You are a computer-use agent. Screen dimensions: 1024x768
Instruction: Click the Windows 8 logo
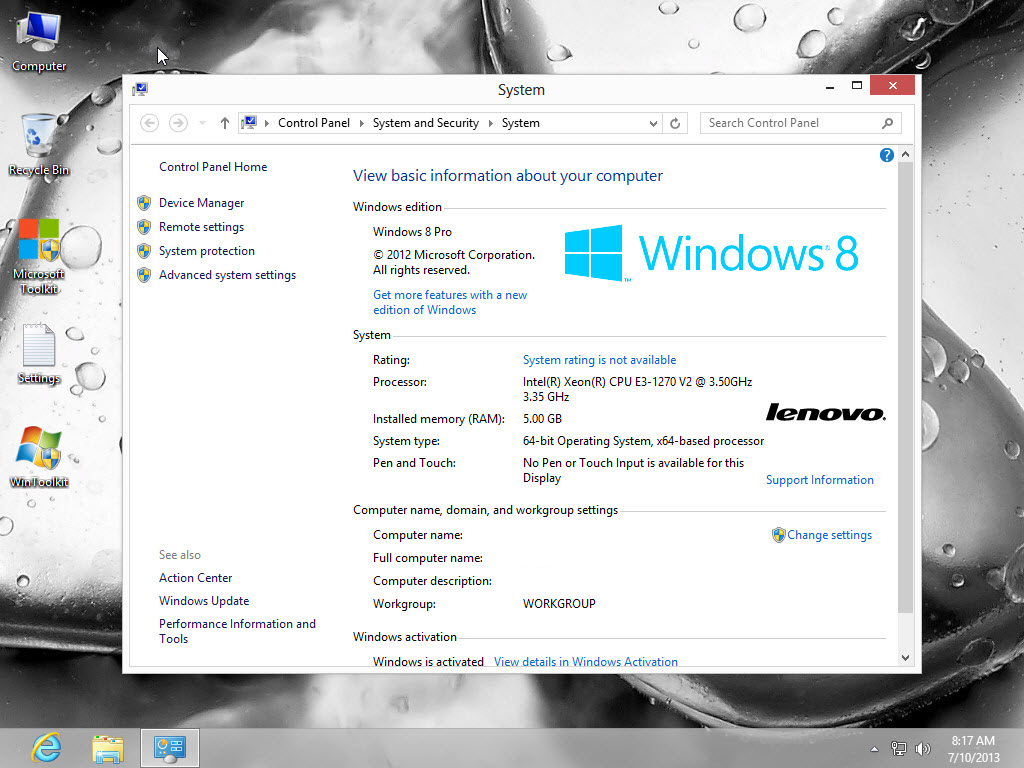(711, 253)
